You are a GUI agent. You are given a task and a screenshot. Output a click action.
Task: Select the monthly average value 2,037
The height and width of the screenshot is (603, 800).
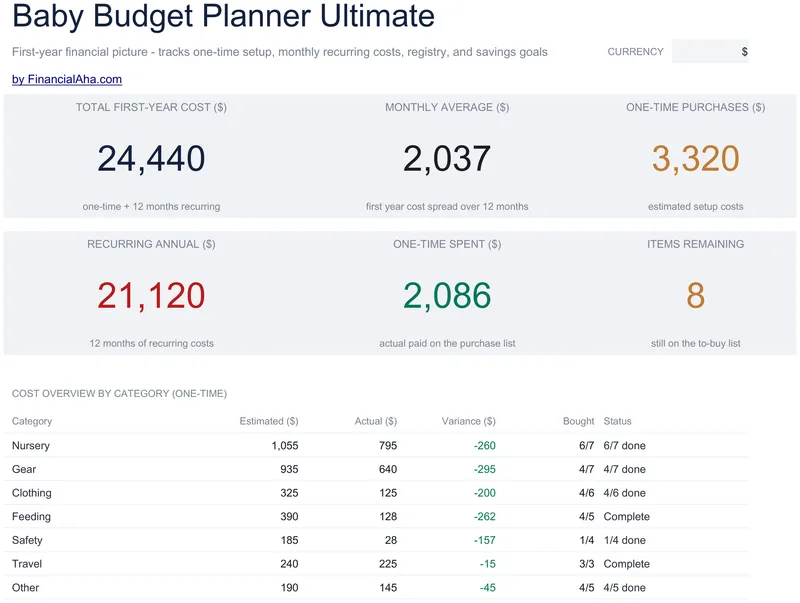[447, 158]
